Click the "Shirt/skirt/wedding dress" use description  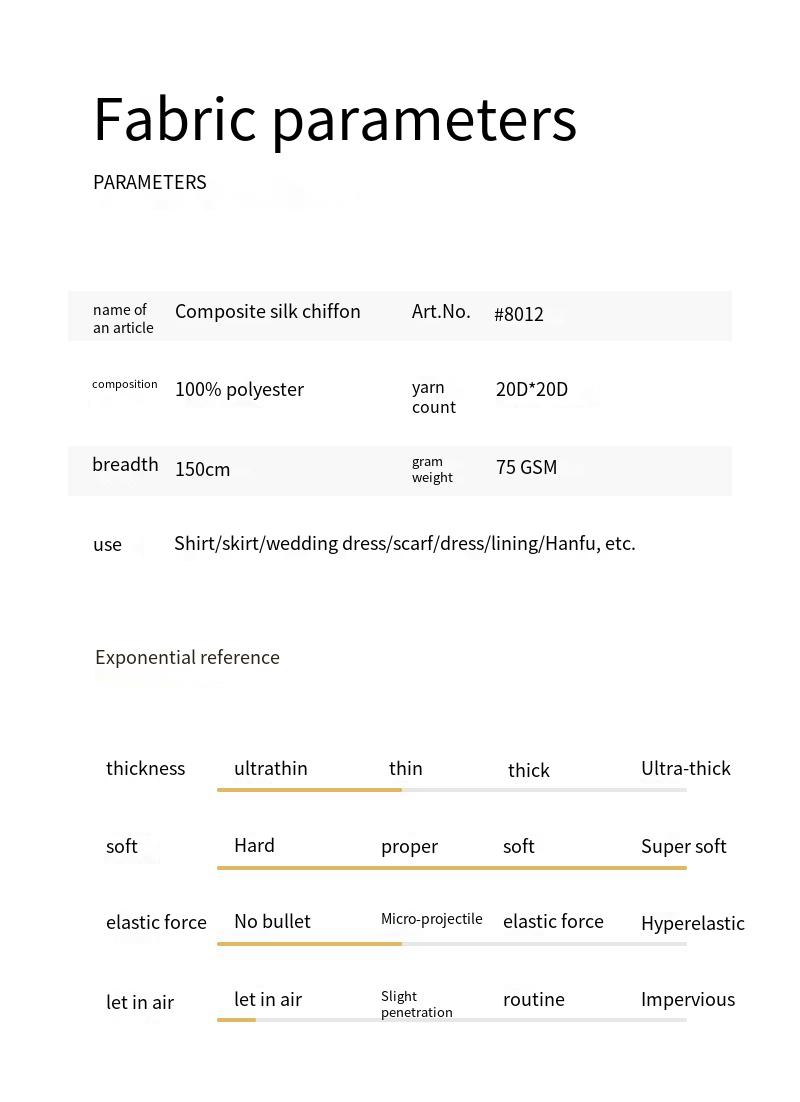click(x=404, y=543)
